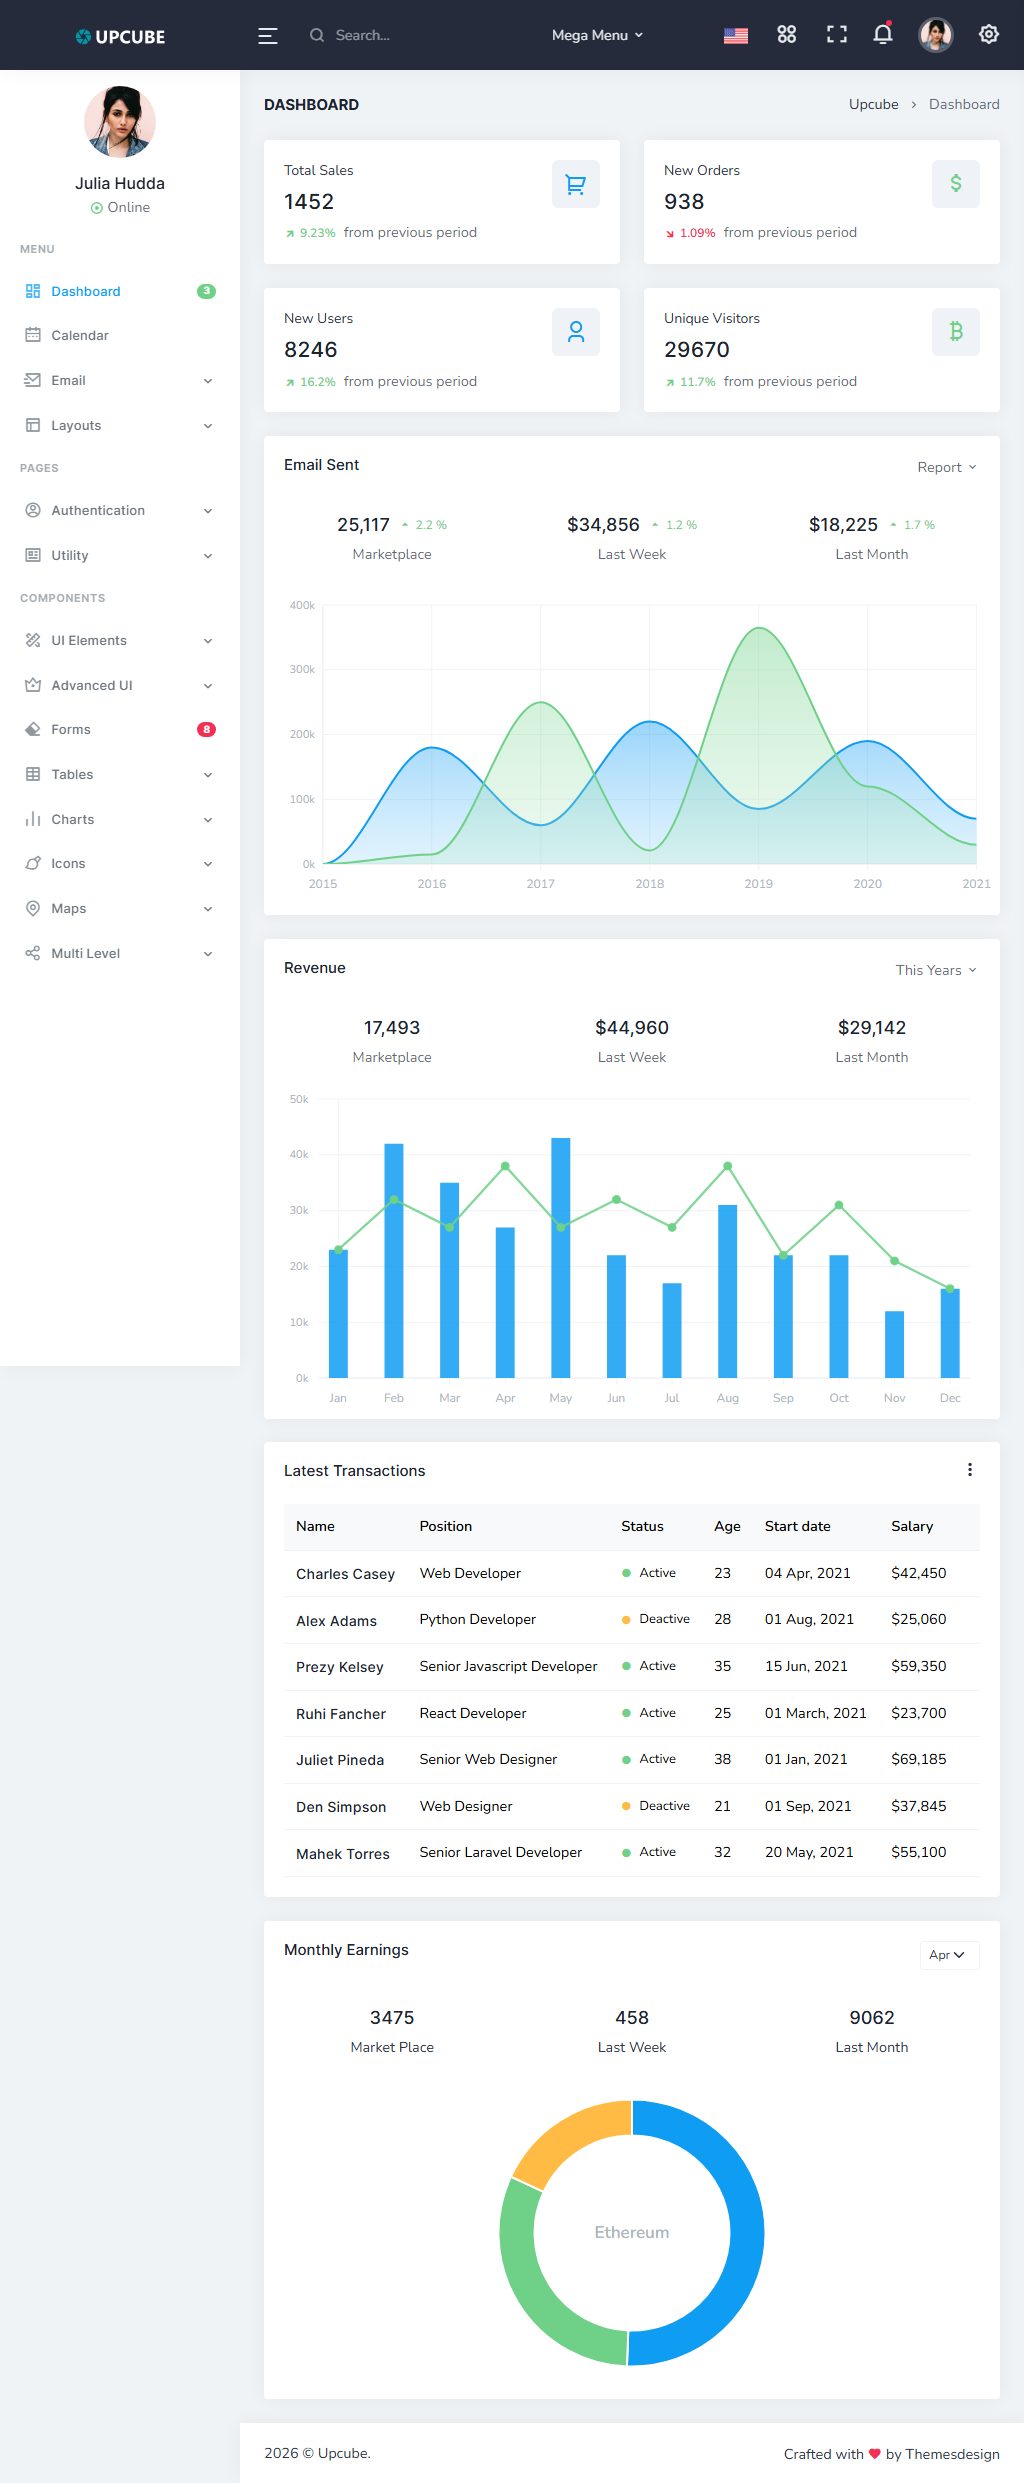Click the Maps pin sidebar icon
The height and width of the screenshot is (2483, 1024).
pyautogui.click(x=33, y=908)
